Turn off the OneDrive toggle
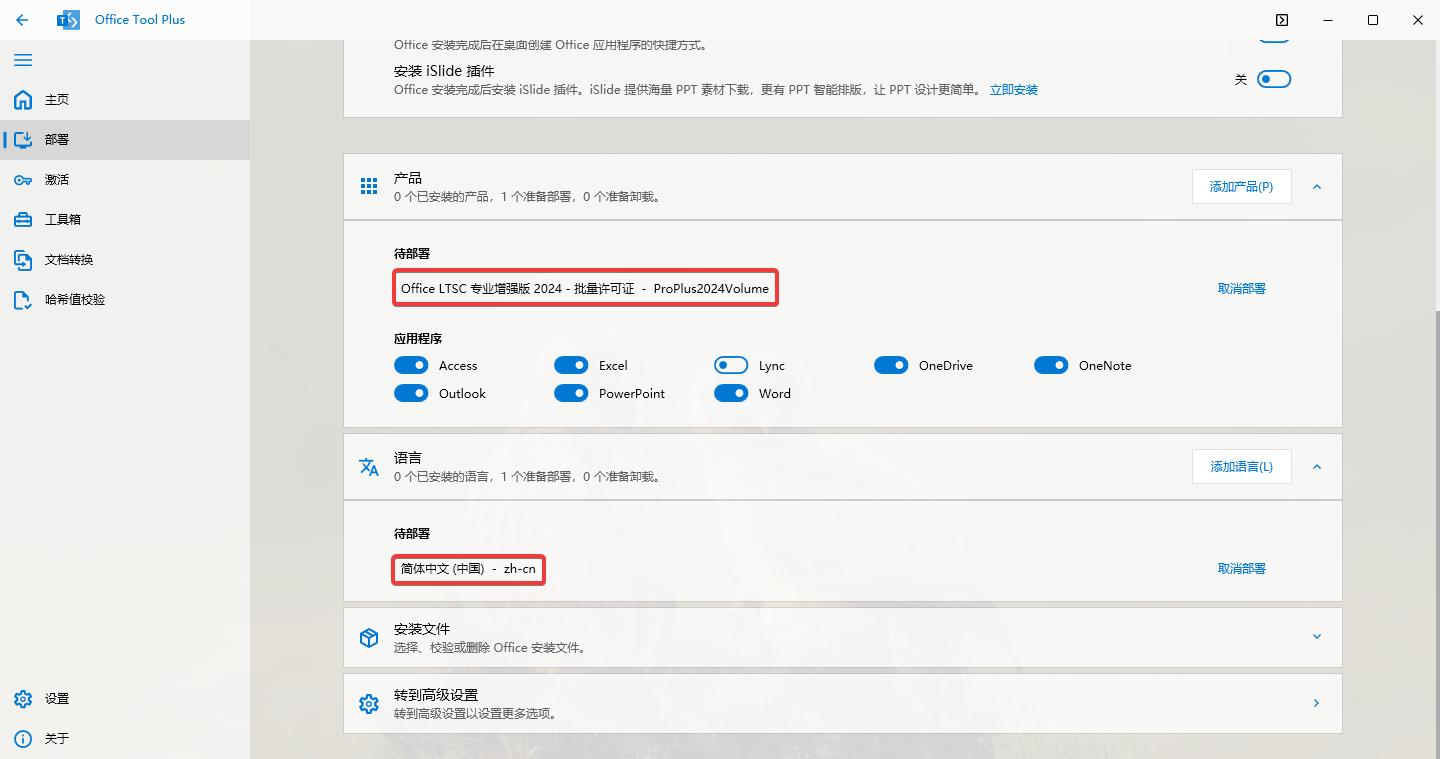This screenshot has width=1440, height=759. tap(891, 365)
